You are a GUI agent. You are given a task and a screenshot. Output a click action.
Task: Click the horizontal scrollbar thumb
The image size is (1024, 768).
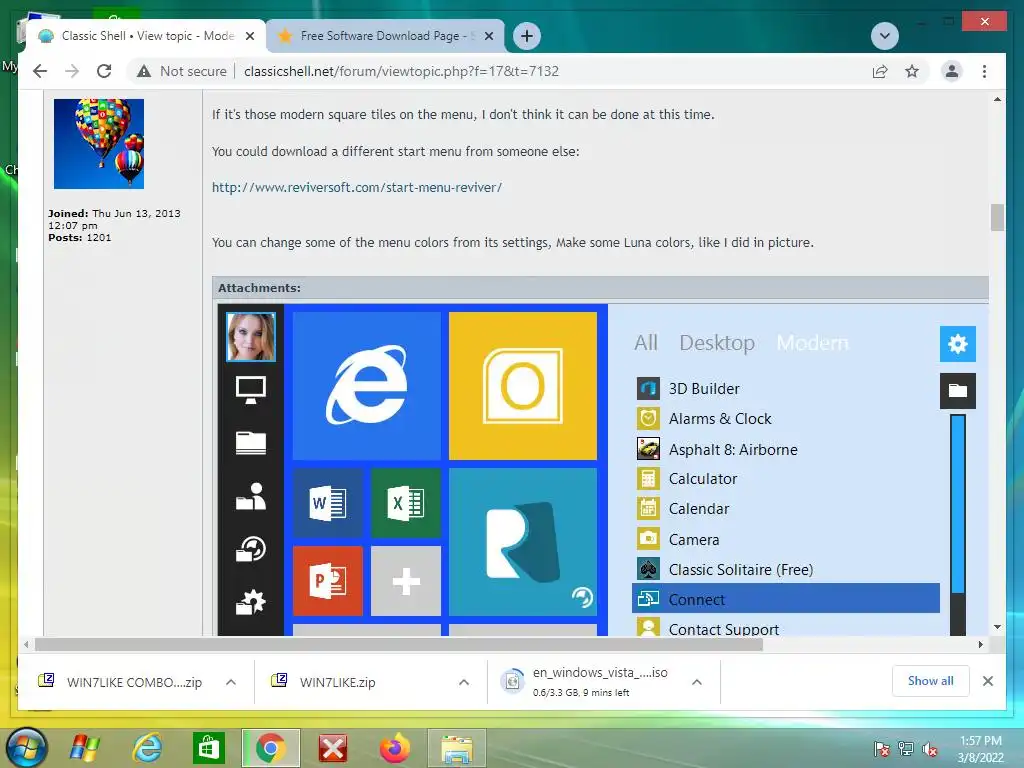click(x=398, y=645)
